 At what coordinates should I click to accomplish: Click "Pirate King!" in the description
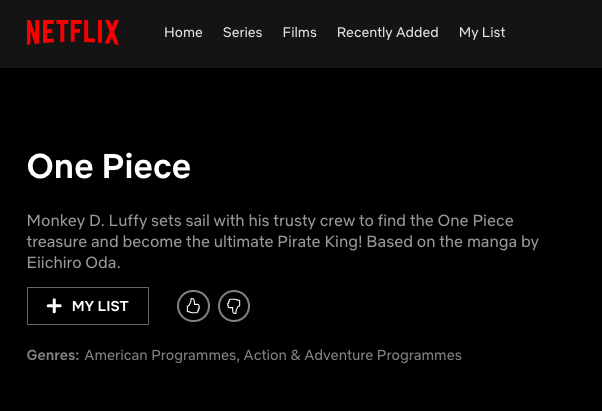[320, 242]
